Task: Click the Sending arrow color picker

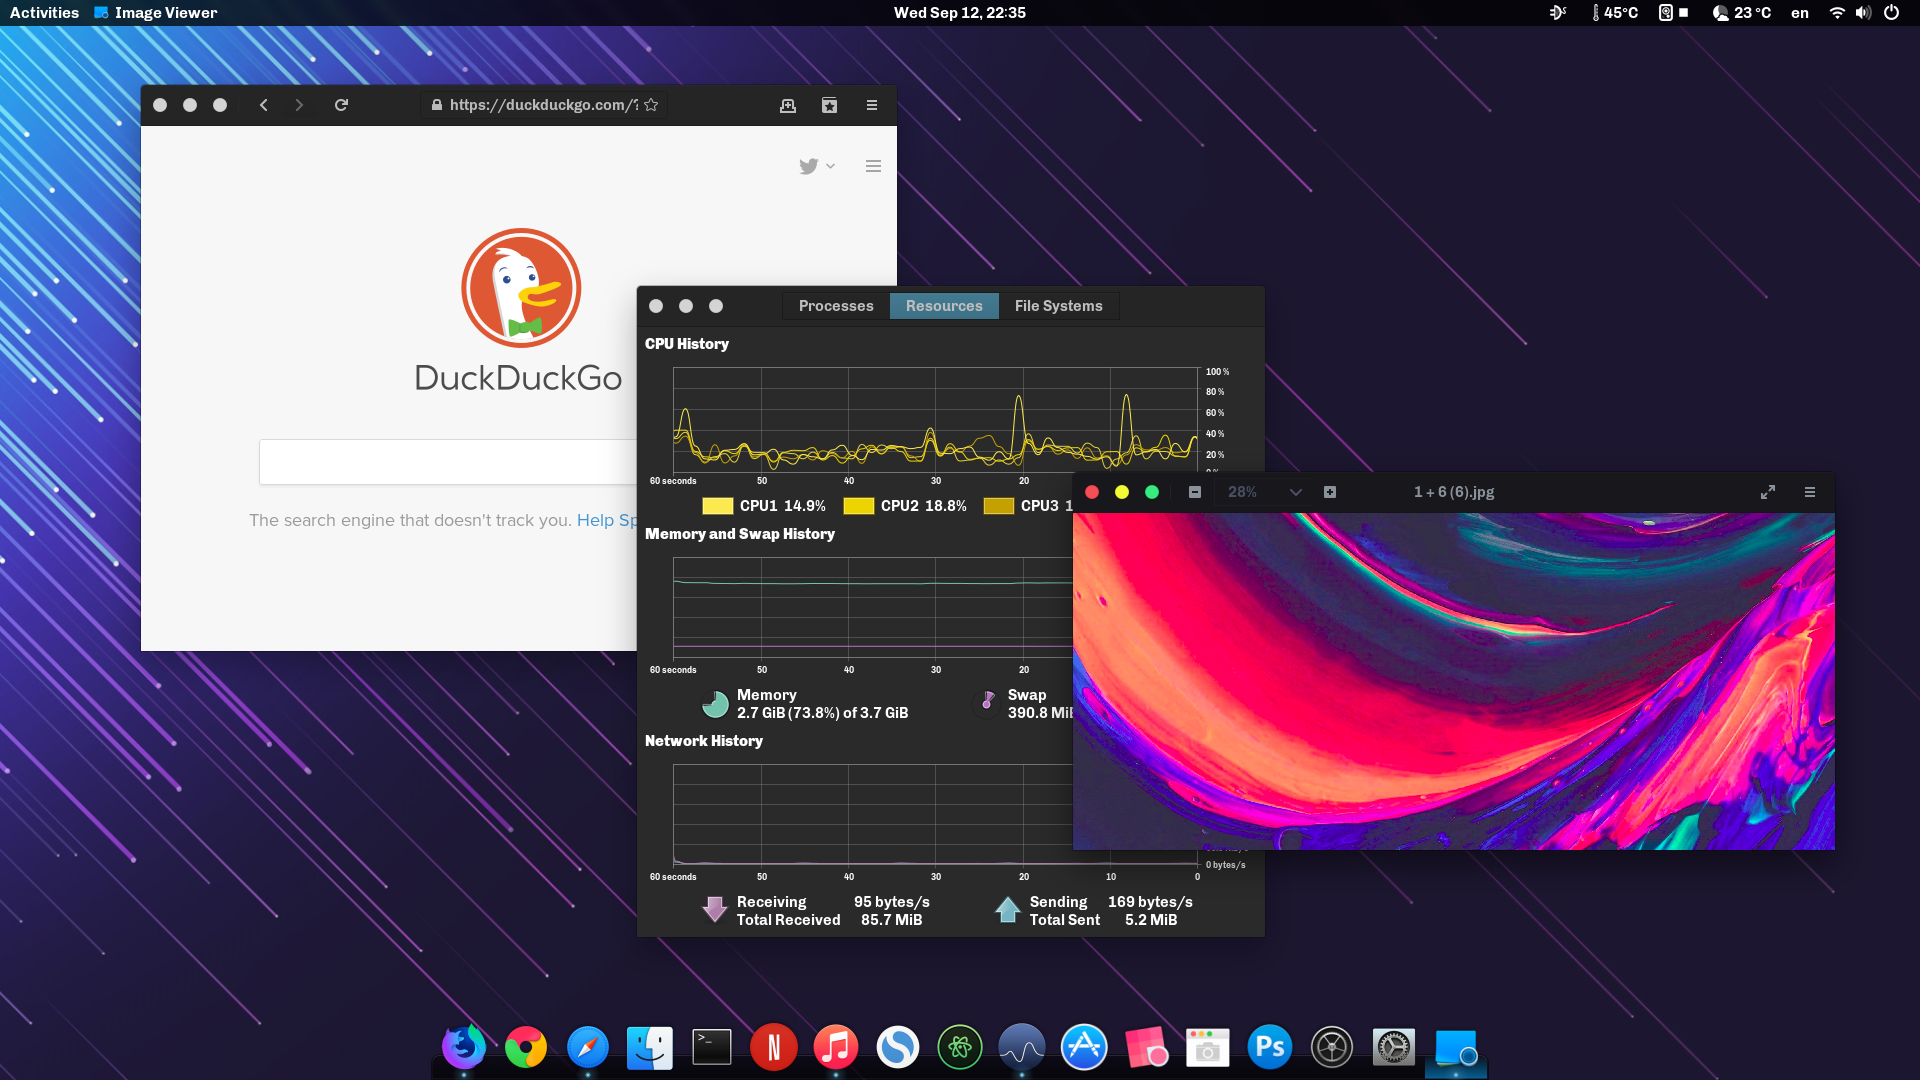Action: 1007,909
